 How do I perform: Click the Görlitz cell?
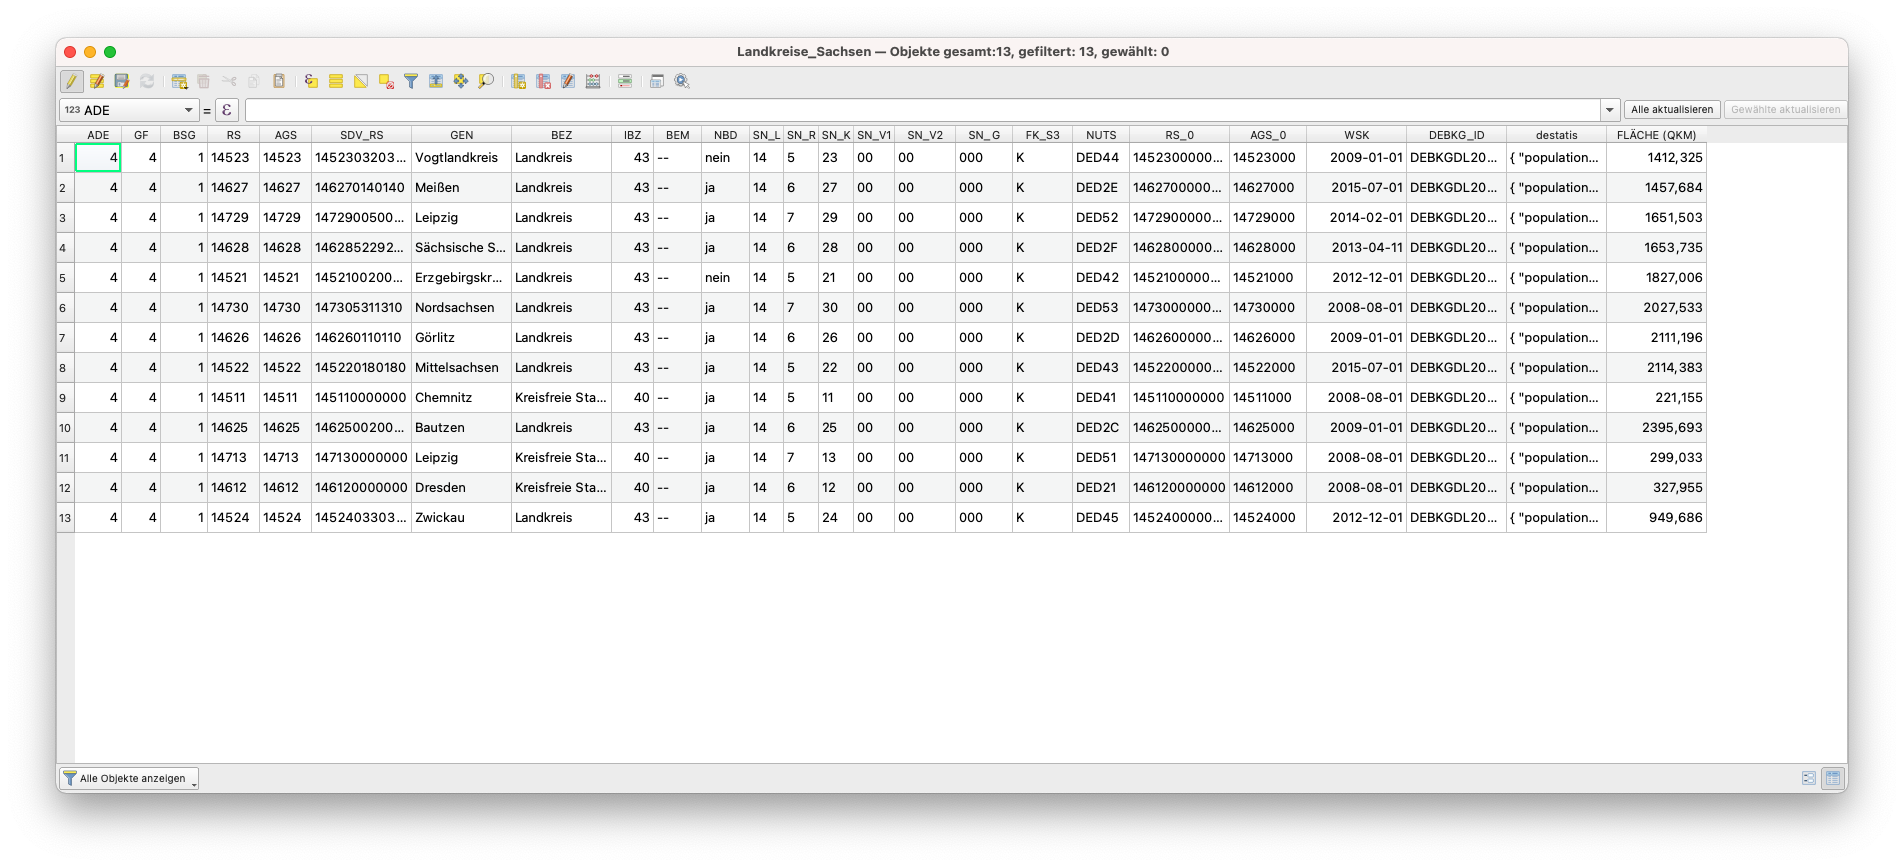coord(461,338)
